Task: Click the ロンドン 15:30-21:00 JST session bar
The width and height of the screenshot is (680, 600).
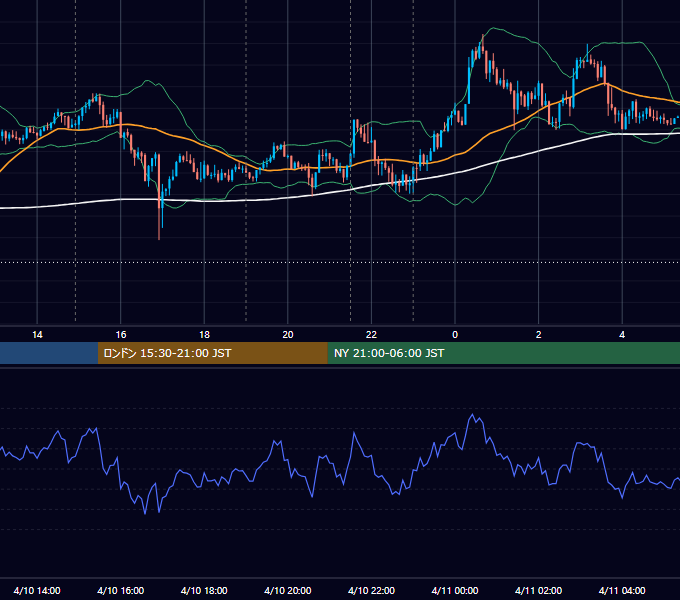Action: [x=212, y=353]
